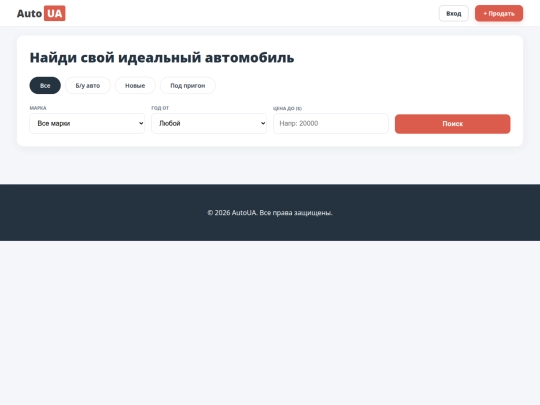Click the МАРКА field label
Image resolution: width=540 pixels, height=405 pixels.
coord(38,108)
